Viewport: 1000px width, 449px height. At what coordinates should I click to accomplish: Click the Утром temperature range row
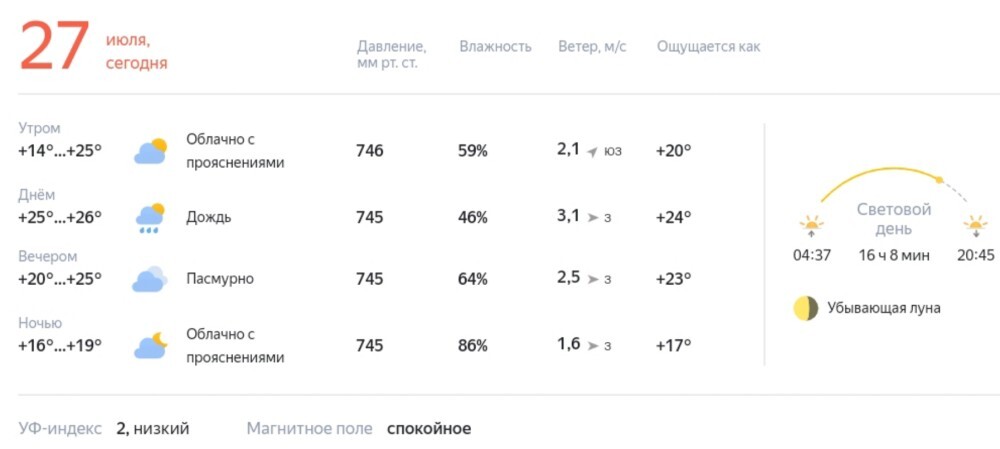point(61,142)
